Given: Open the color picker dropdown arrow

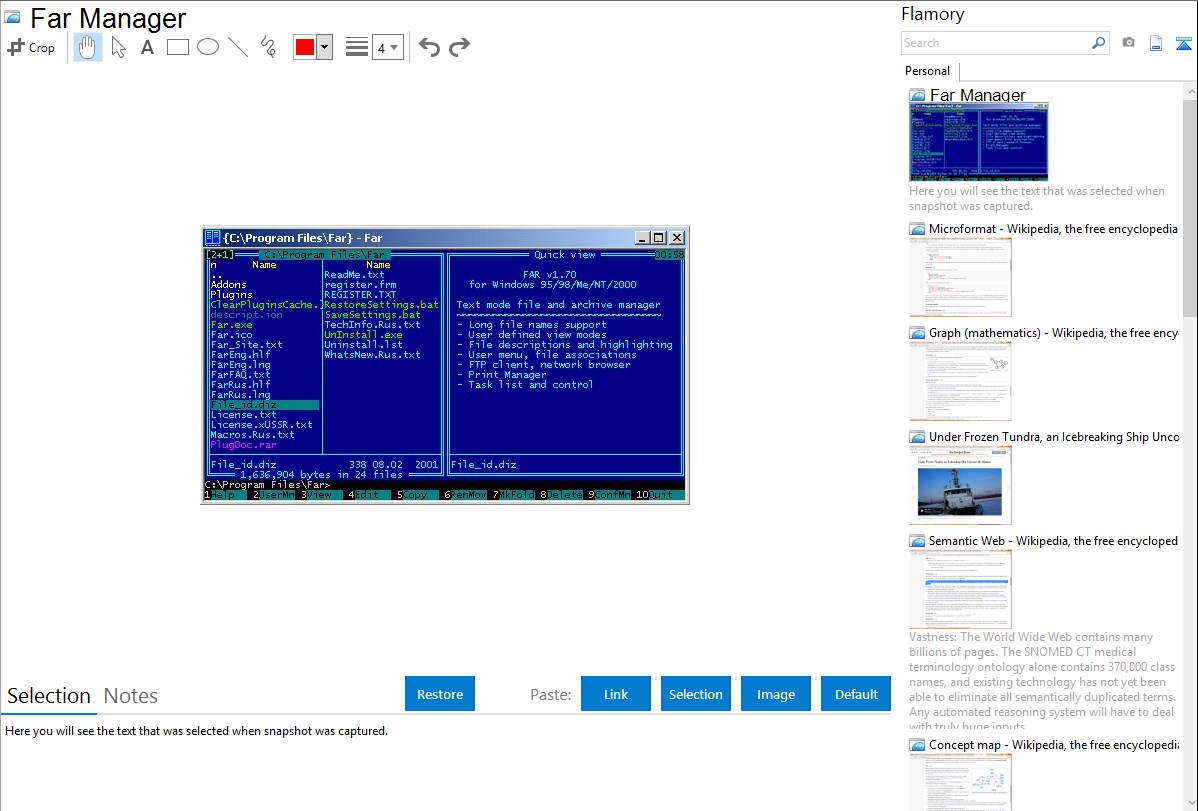Looking at the screenshot, I should point(325,47).
